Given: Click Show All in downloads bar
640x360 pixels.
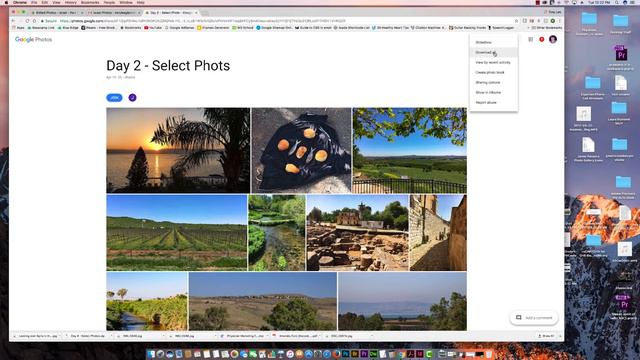Looking at the screenshot, I should pos(546,336).
